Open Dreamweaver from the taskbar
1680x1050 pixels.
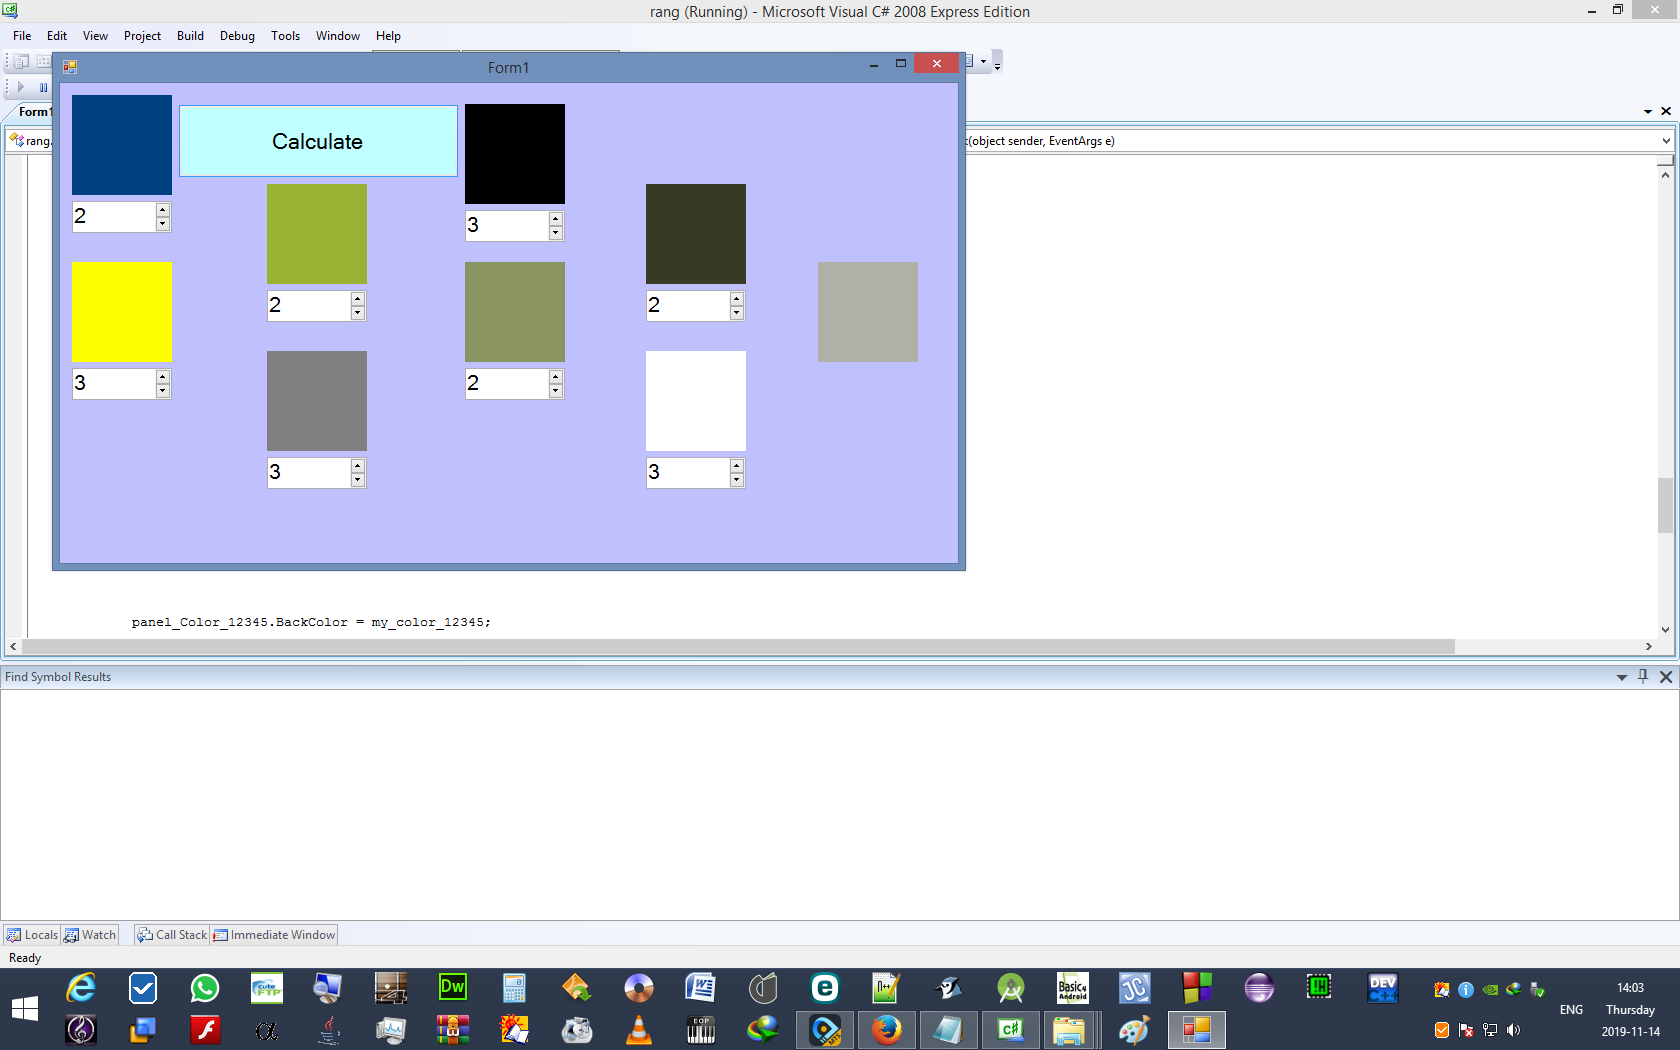pos(453,988)
